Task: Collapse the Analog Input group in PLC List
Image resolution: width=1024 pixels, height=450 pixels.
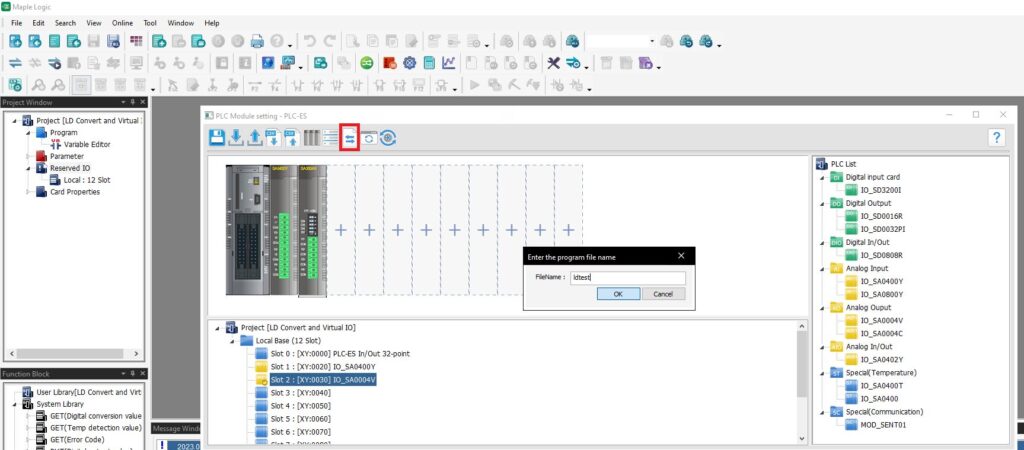Action: [823, 268]
